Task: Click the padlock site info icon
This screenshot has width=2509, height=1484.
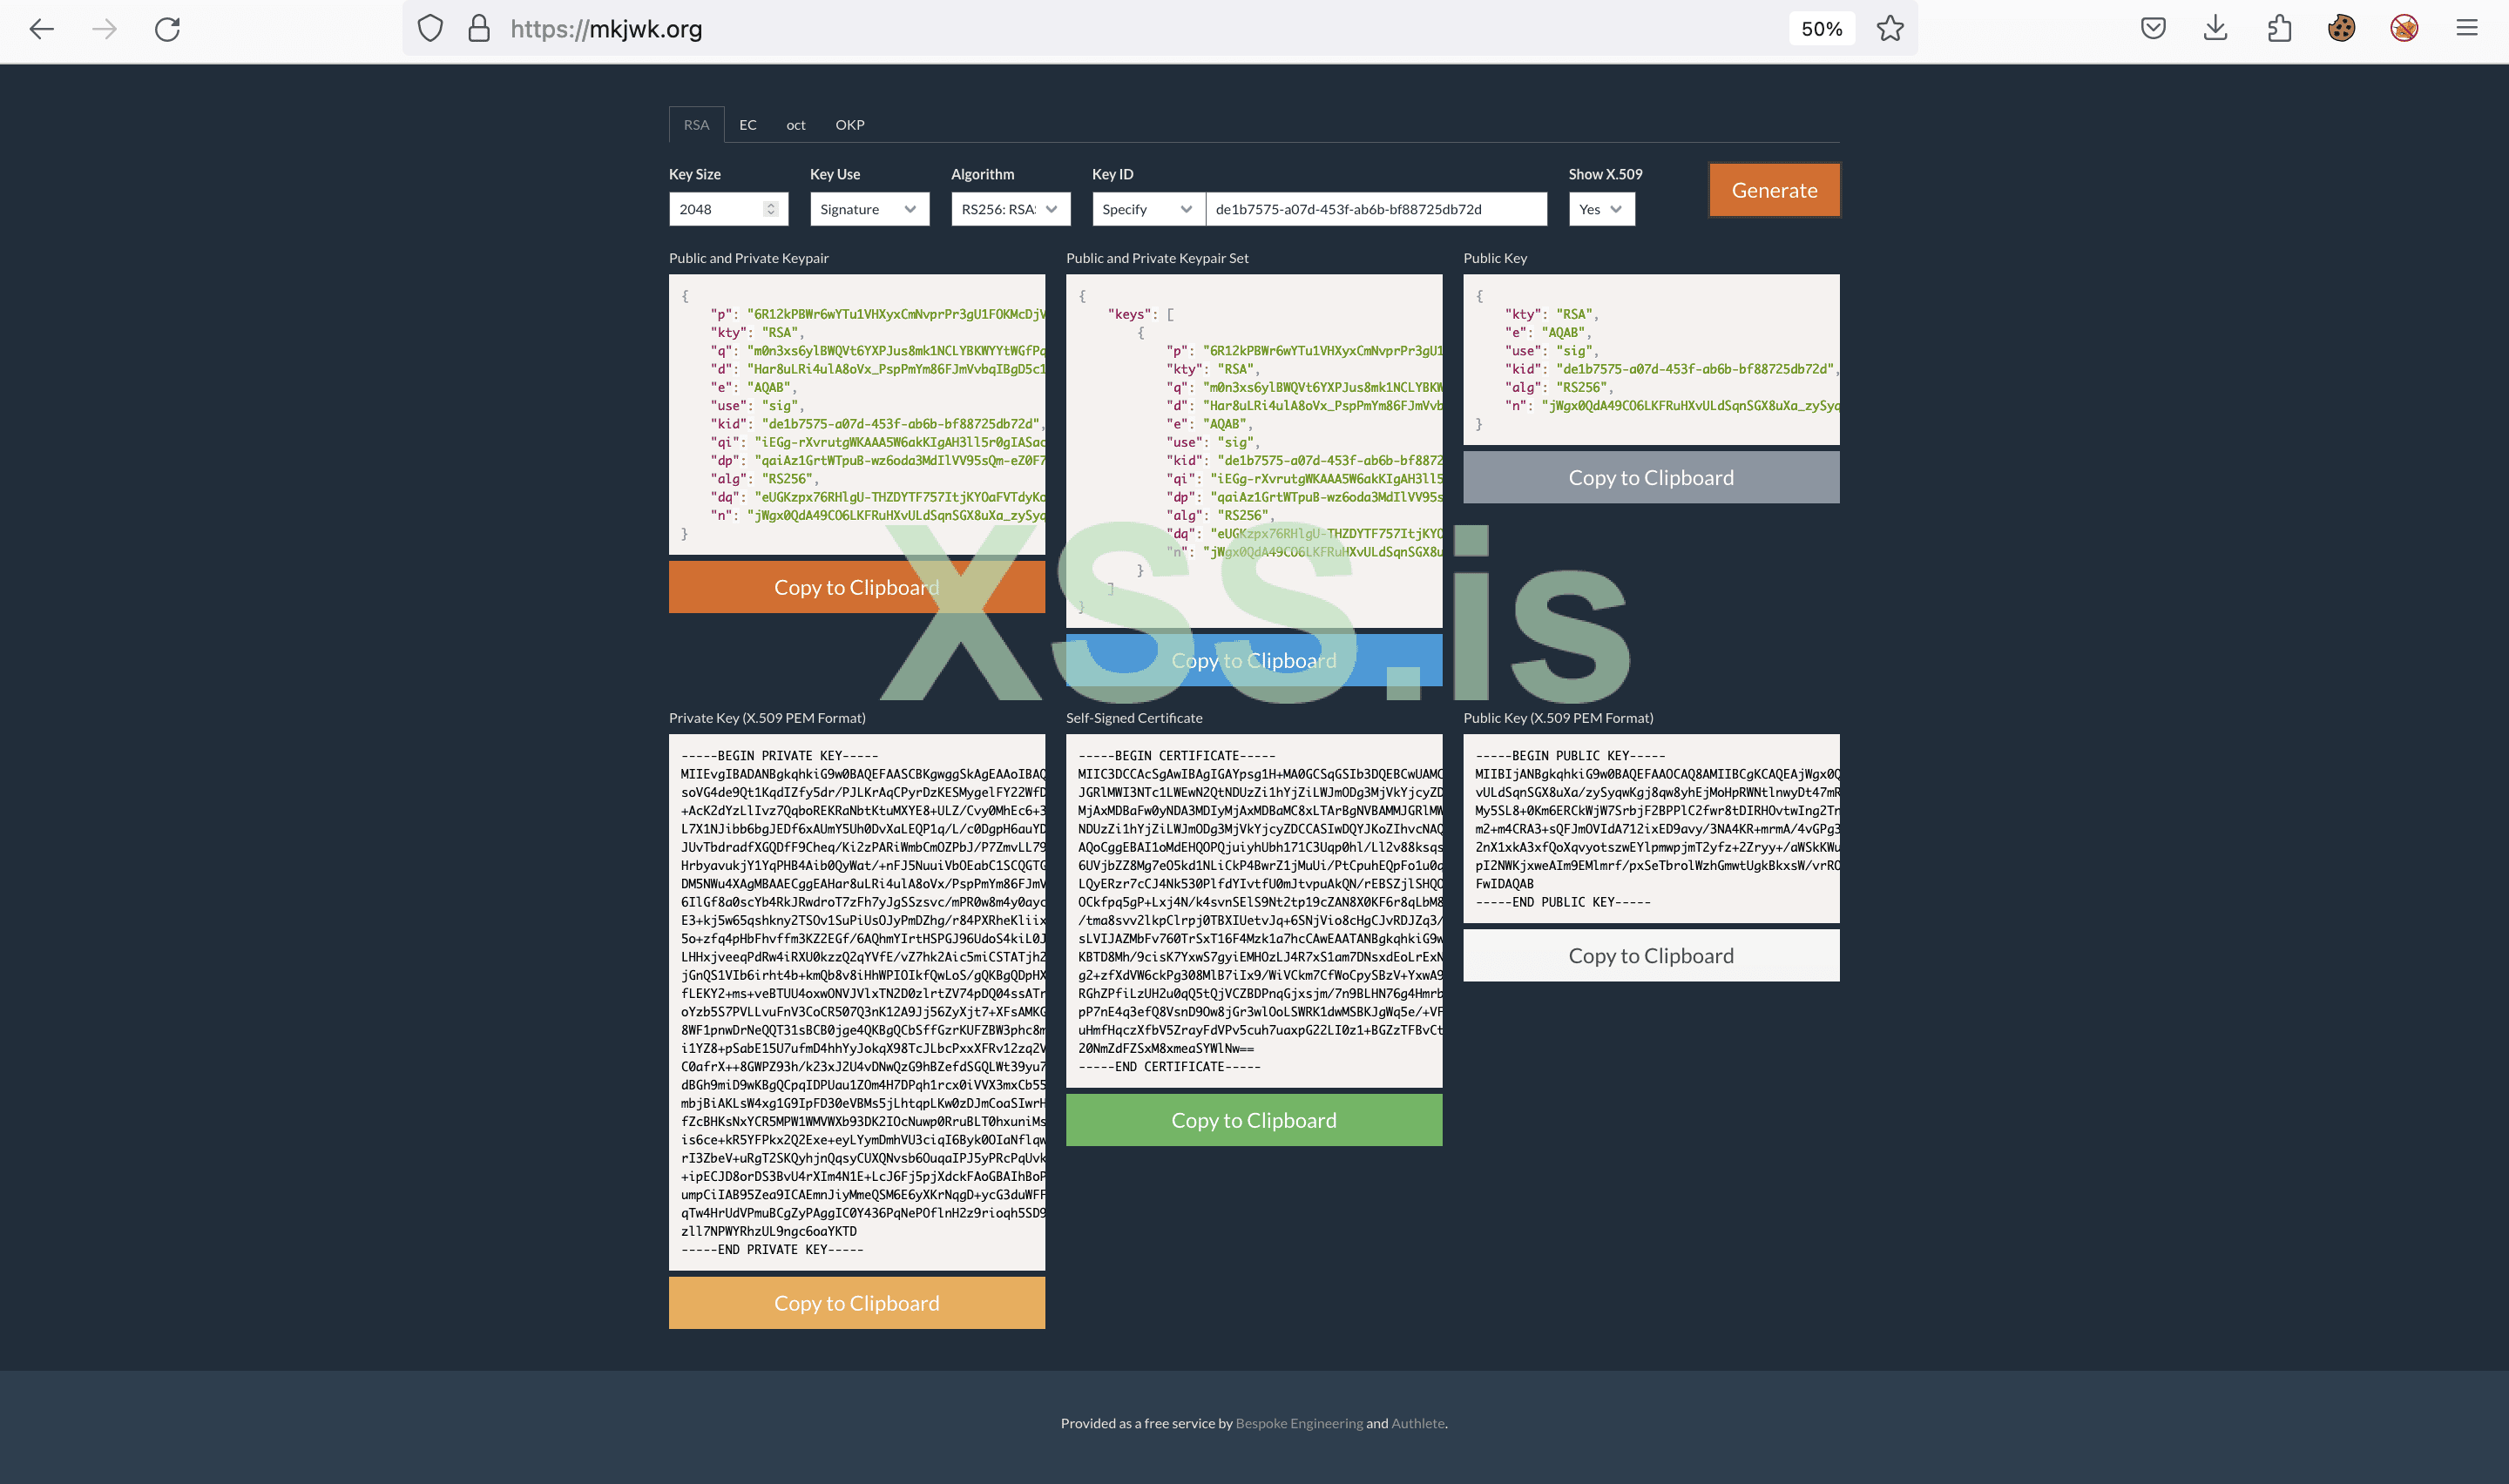Action: 479,29
